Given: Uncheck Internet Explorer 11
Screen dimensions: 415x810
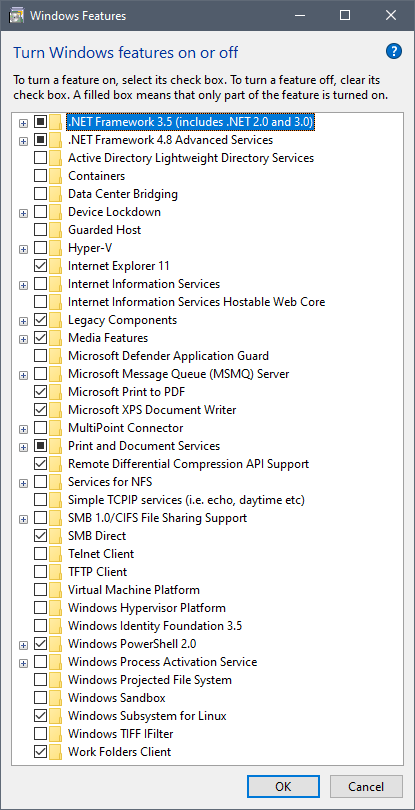Looking at the screenshot, I should 40,266.
